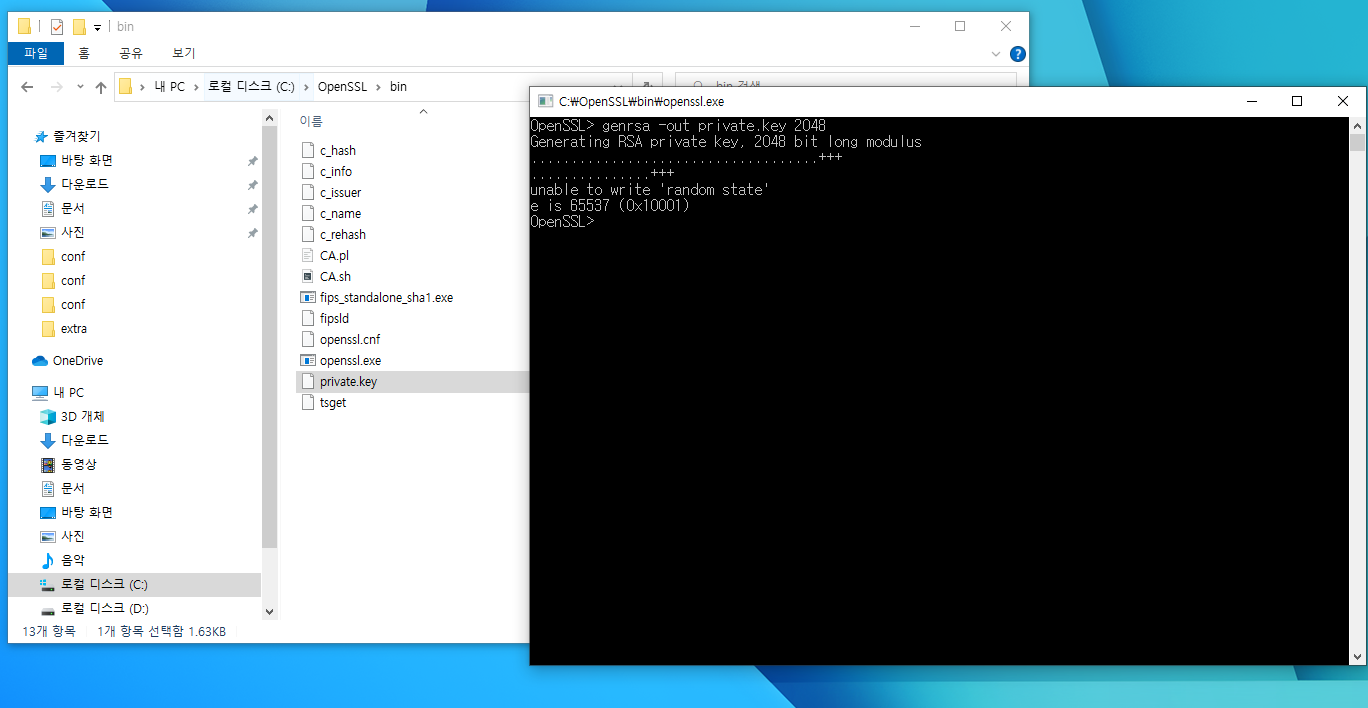
Task: Maximize the openssl.exe console window
Action: 1297,101
